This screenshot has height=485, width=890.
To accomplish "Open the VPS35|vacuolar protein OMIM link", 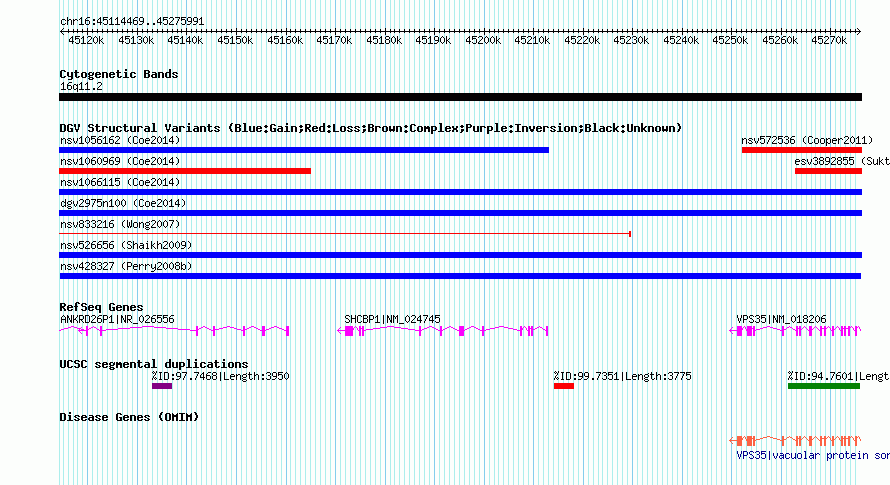I will (x=813, y=455).
